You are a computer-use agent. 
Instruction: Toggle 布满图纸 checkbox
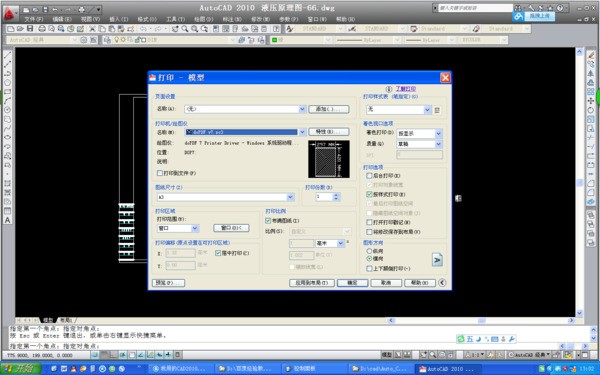click(x=268, y=220)
